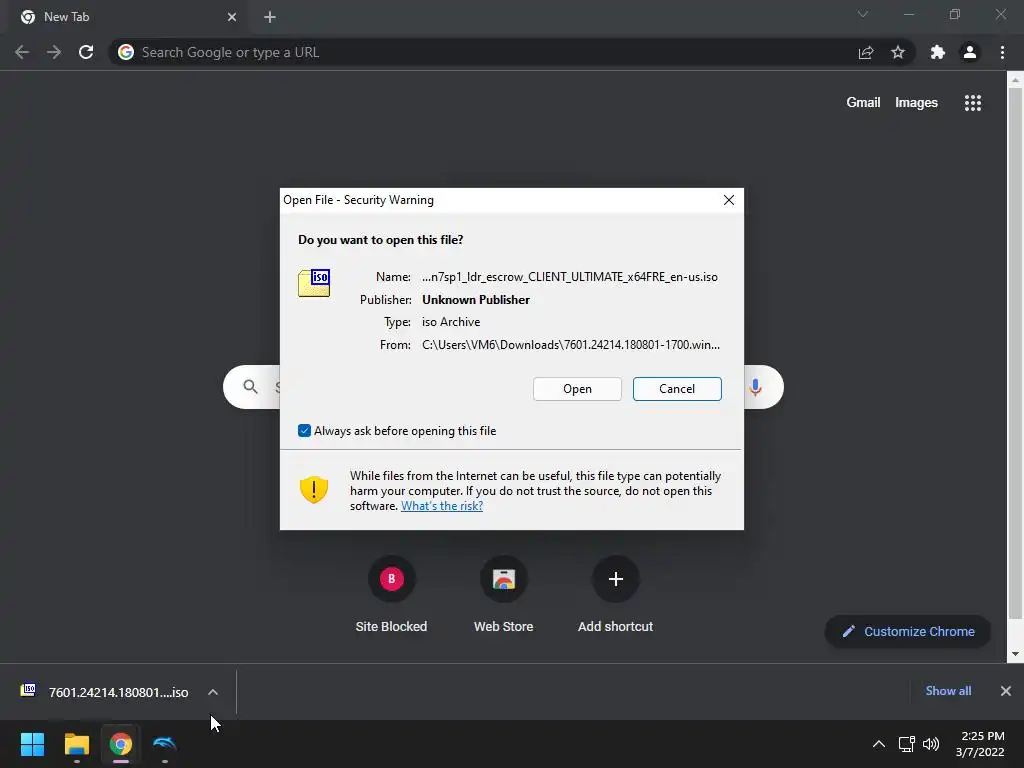Click the share page icon

click(x=866, y=52)
